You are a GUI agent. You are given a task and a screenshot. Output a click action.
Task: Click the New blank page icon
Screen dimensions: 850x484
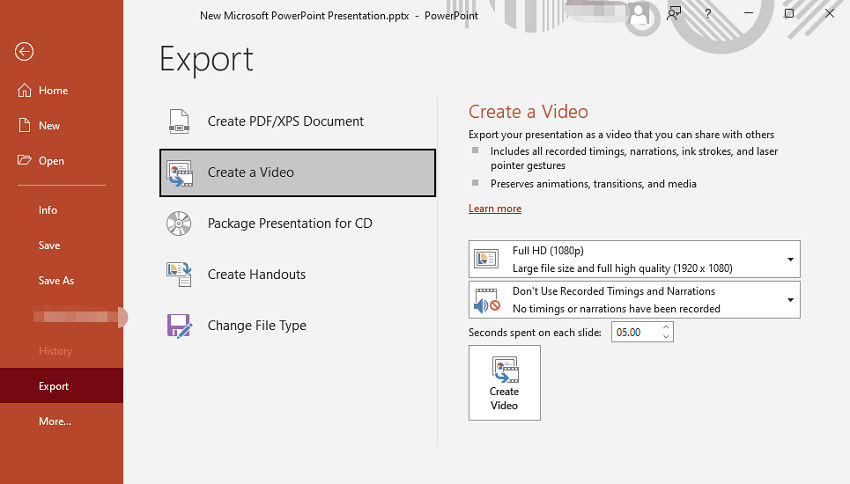pyautogui.click(x=24, y=125)
